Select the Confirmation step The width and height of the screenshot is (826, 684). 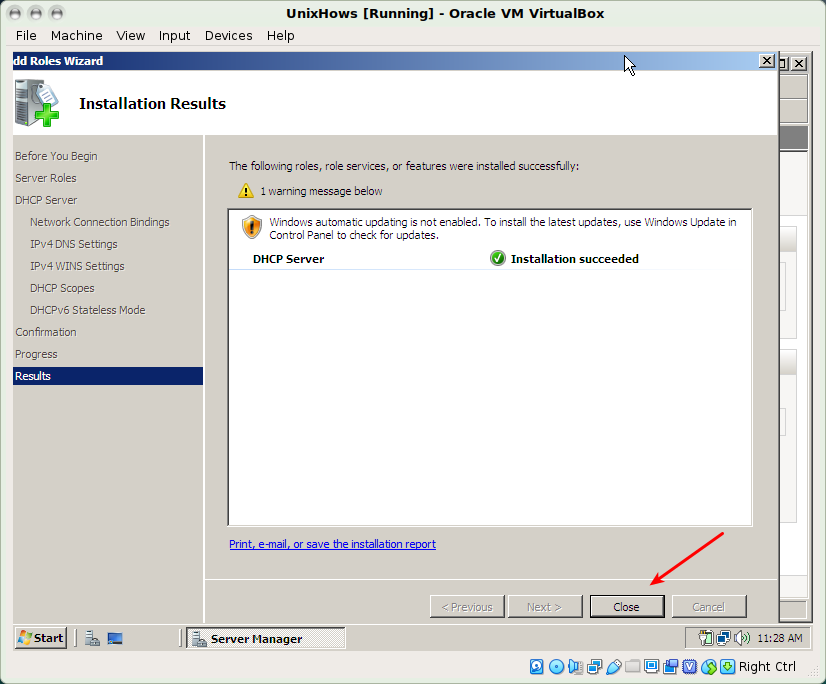(x=46, y=332)
